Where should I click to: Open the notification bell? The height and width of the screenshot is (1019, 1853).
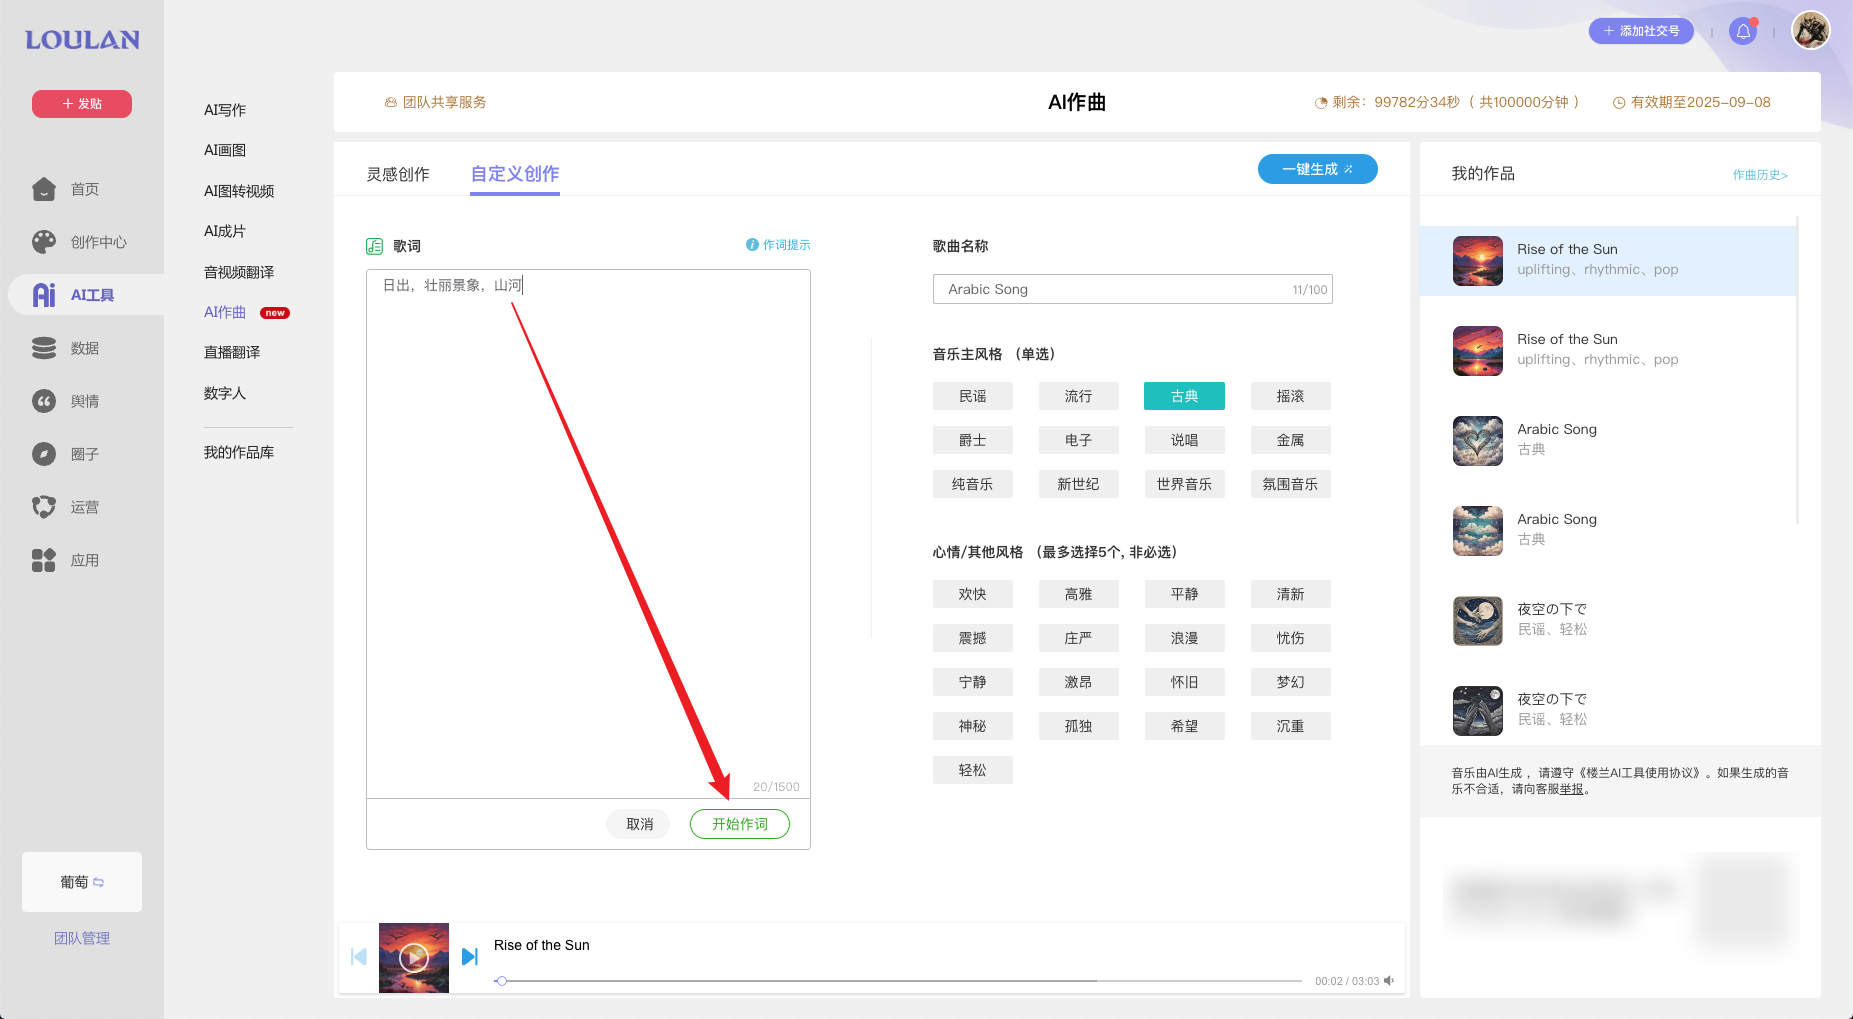[x=1743, y=31]
